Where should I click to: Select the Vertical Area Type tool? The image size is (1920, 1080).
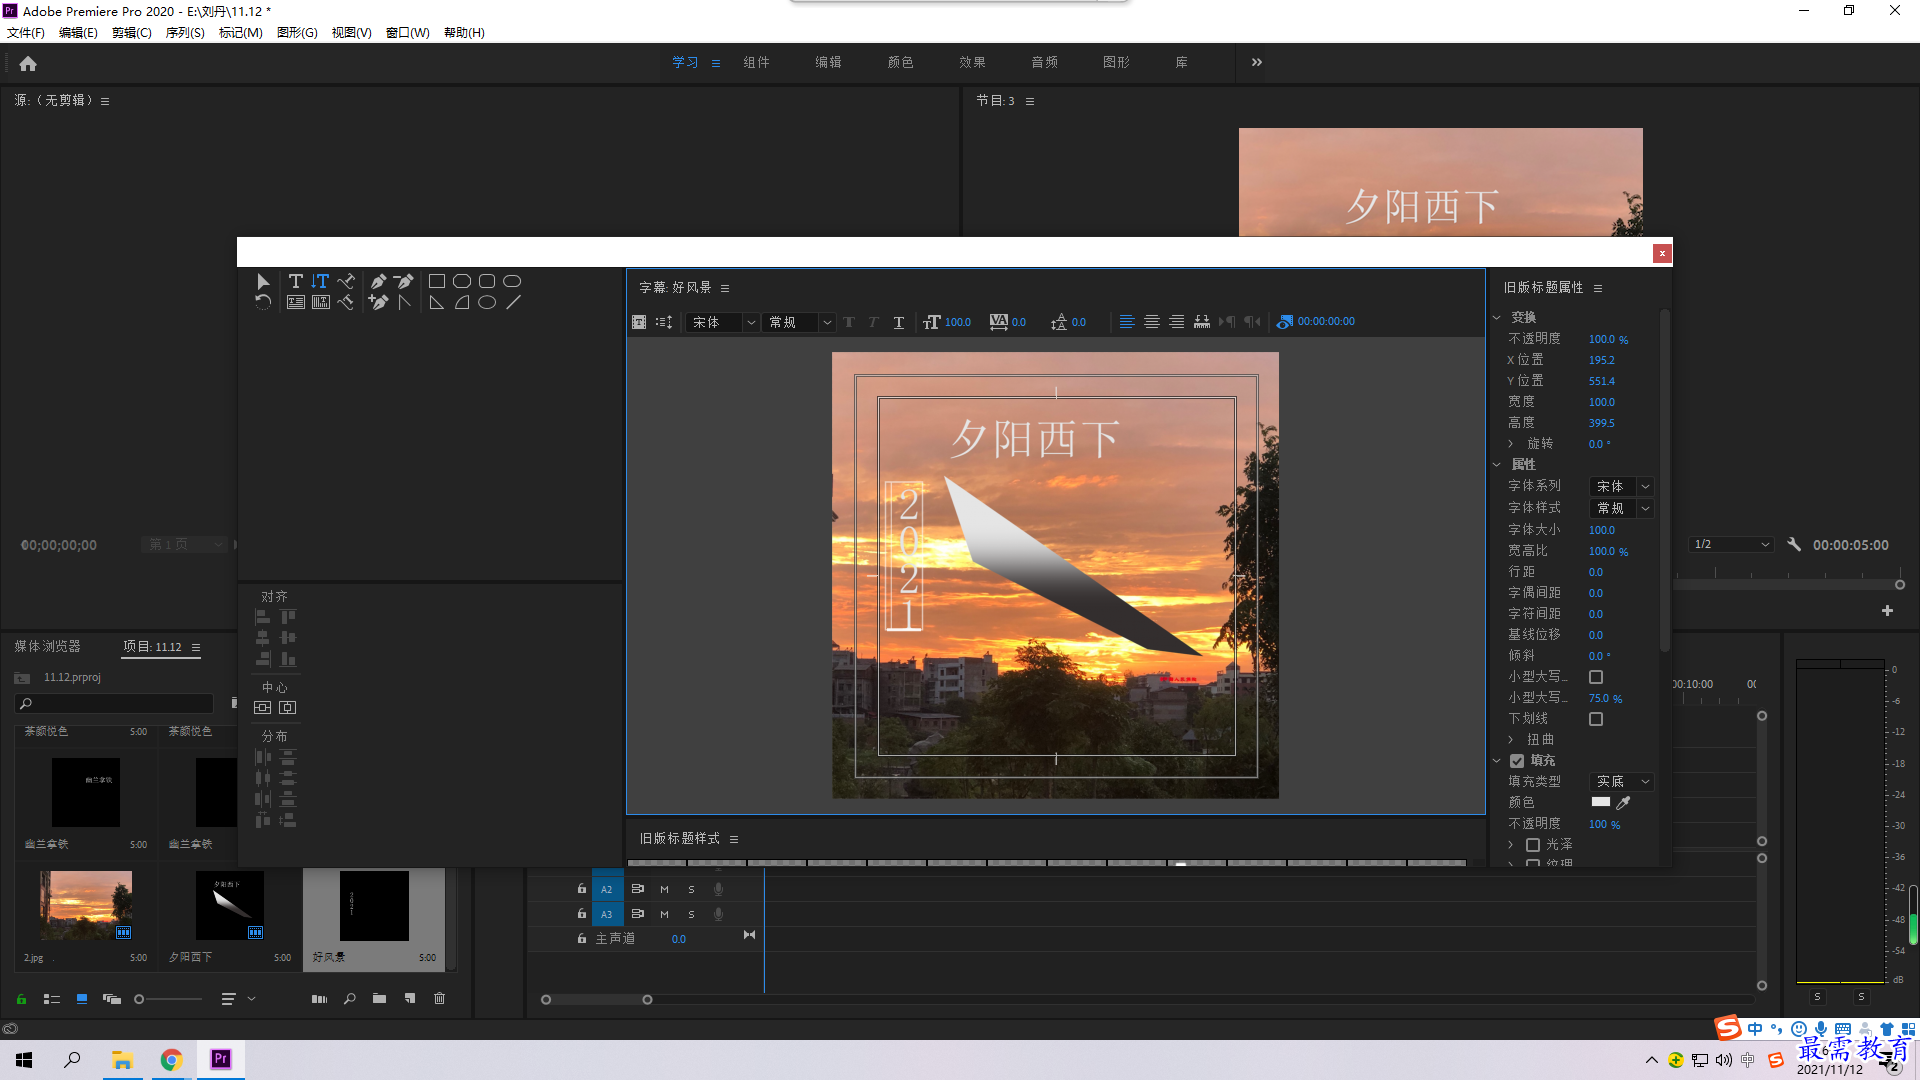[321, 302]
